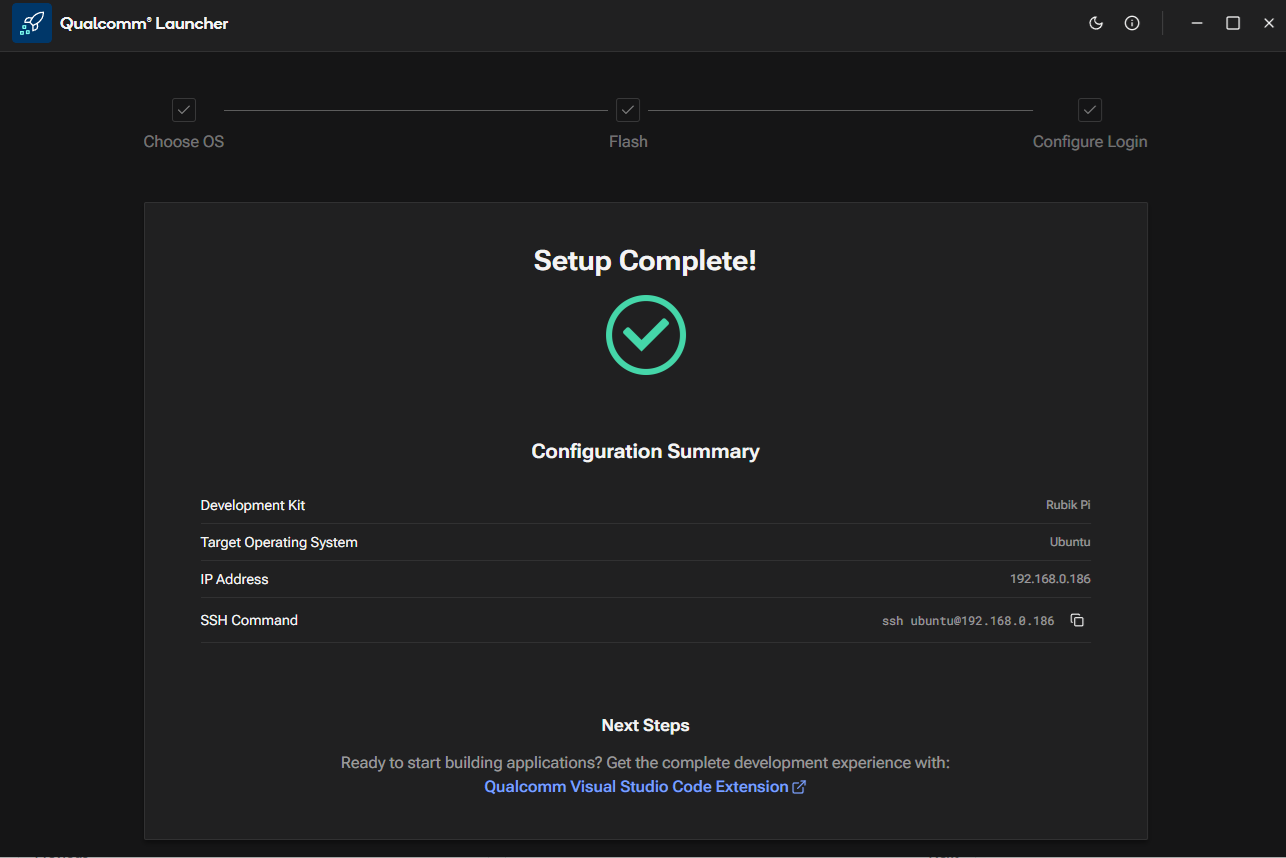Click the Configure Login step checkbox
1286x858 pixels.
pyautogui.click(x=1090, y=110)
